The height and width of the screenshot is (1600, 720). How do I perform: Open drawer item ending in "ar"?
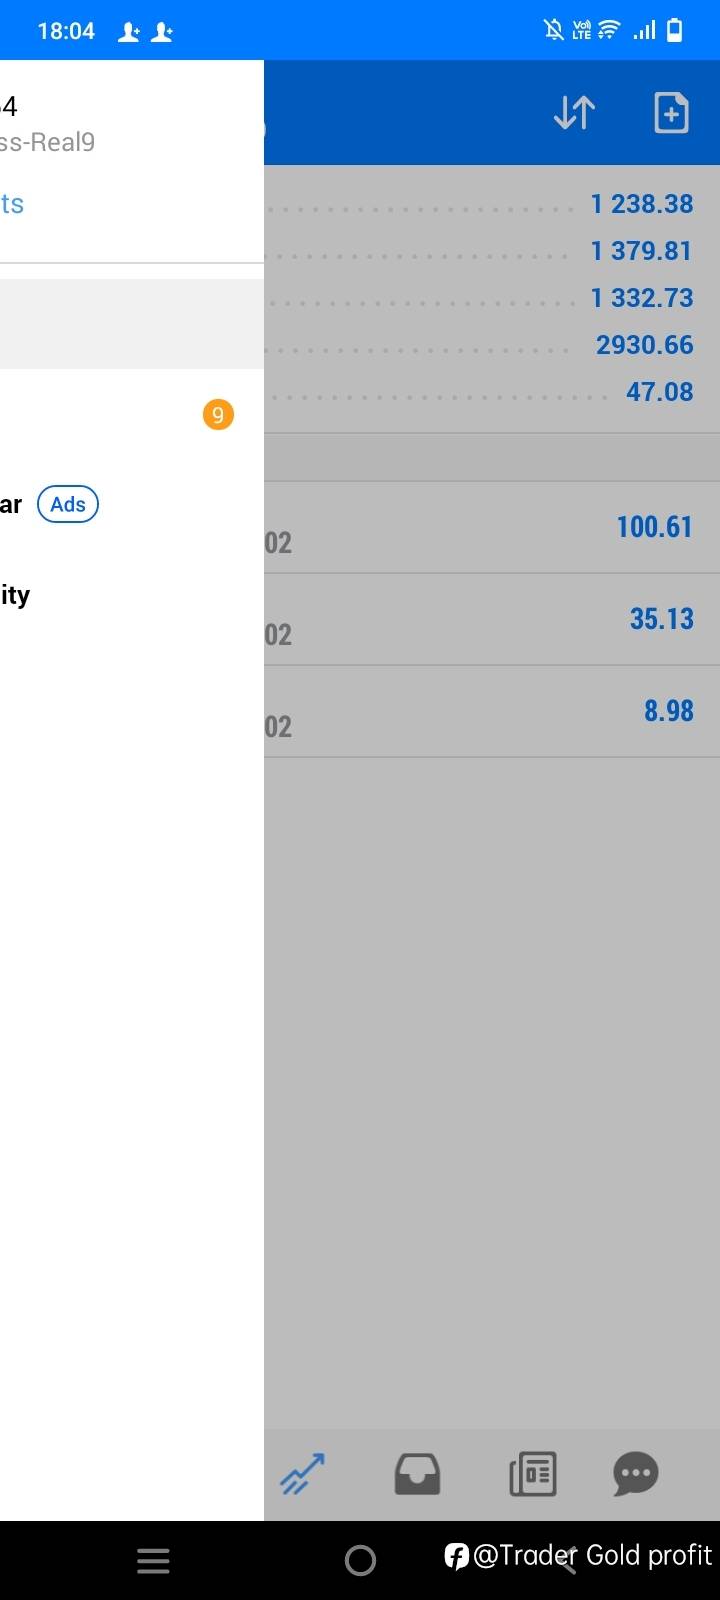pyautogui.click(x=11, y=504)
